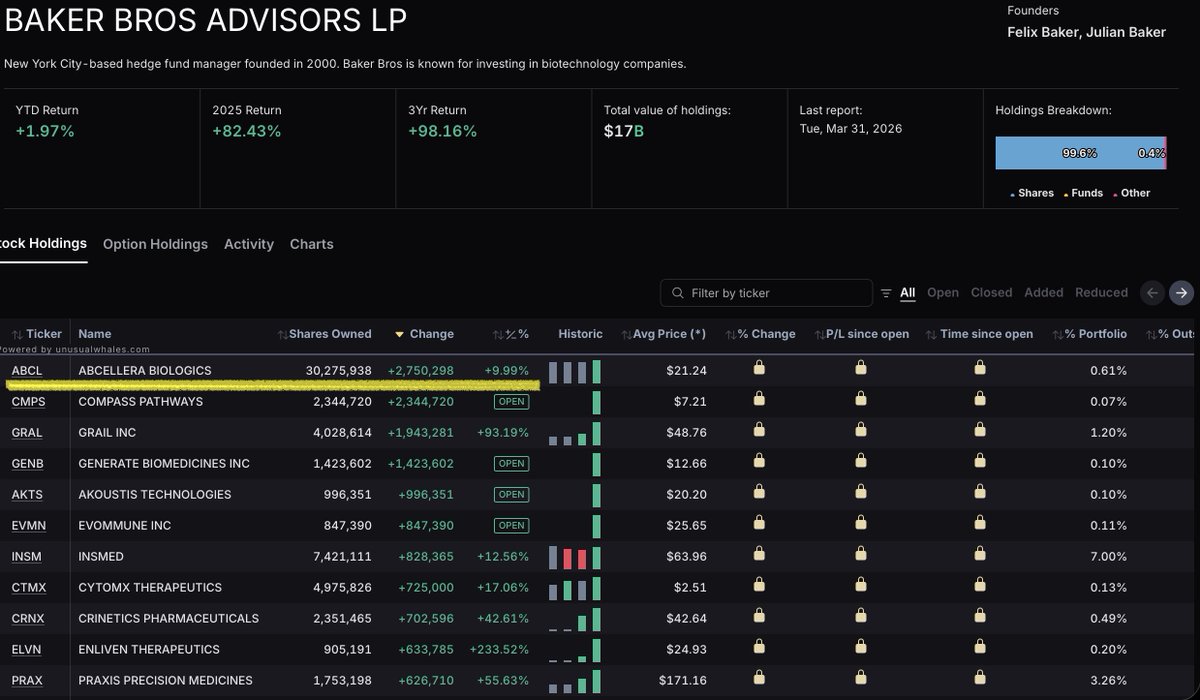Sort by Change column header
Image resolution: width=1200 pixels, height=700 pixels.
tap(424, 334)
